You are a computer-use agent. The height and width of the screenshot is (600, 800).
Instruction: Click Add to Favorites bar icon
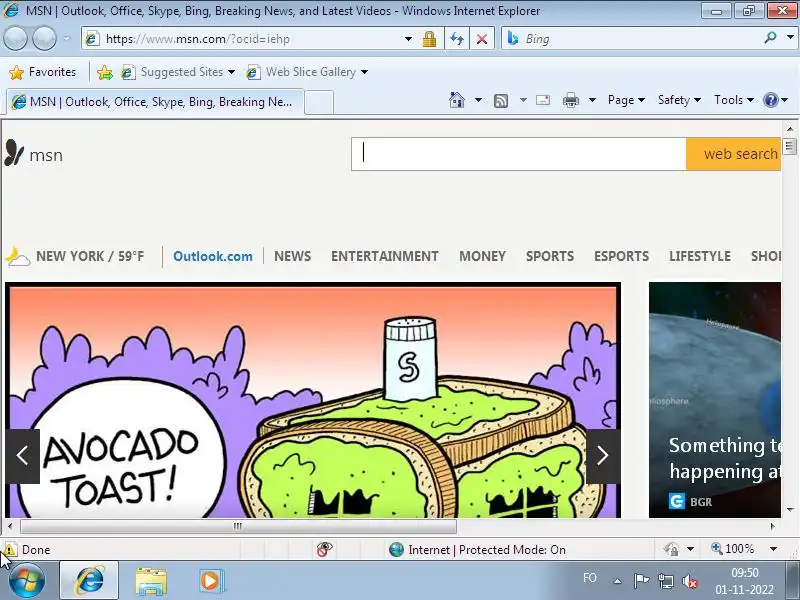(105, 72)
